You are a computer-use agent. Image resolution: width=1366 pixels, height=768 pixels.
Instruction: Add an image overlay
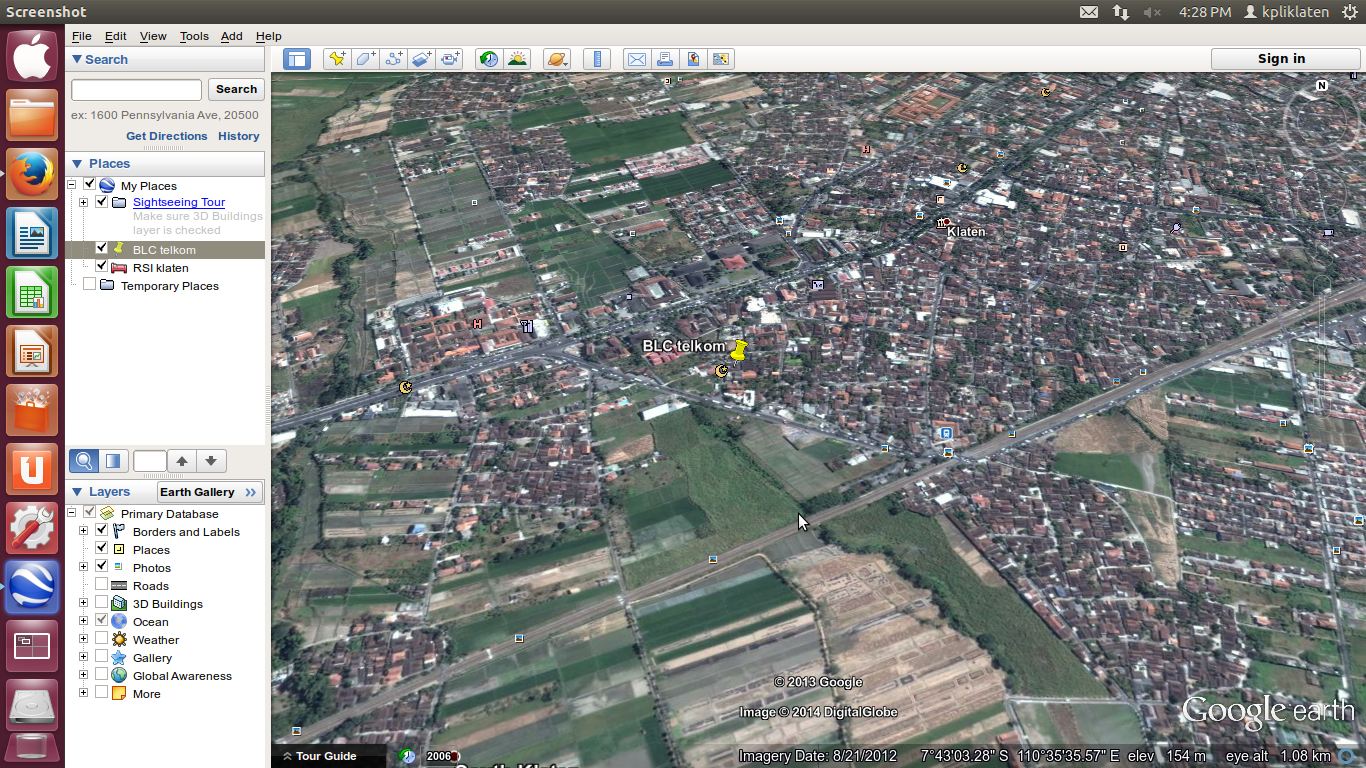click(x=421, y=59)
